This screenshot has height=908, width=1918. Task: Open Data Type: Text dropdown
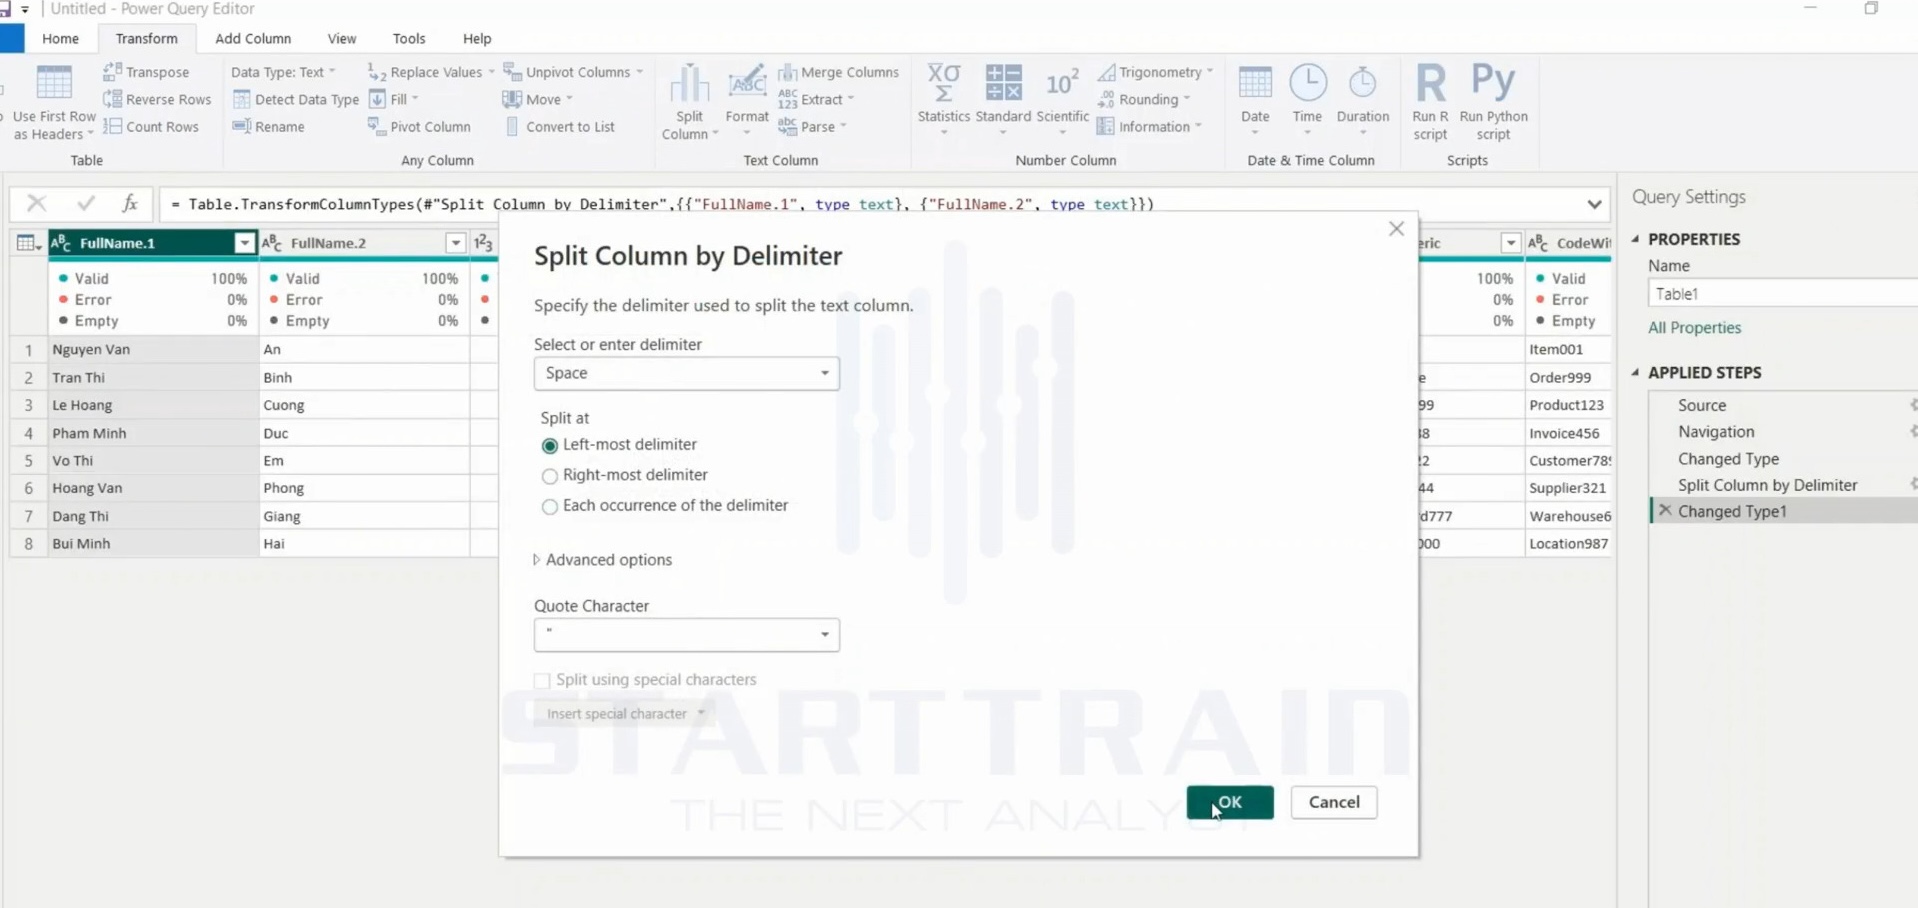click(283, 72)
